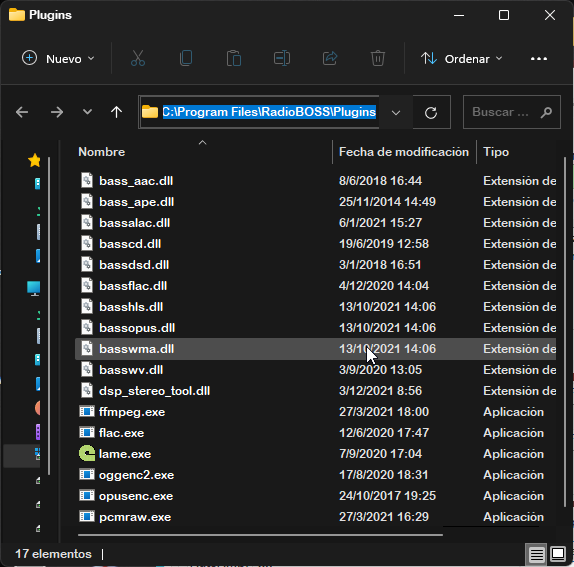Click the This PC monitor icon in sidebar
This screenshot has height=567, width=574.
pyautogui.click(x=33, y=288)
